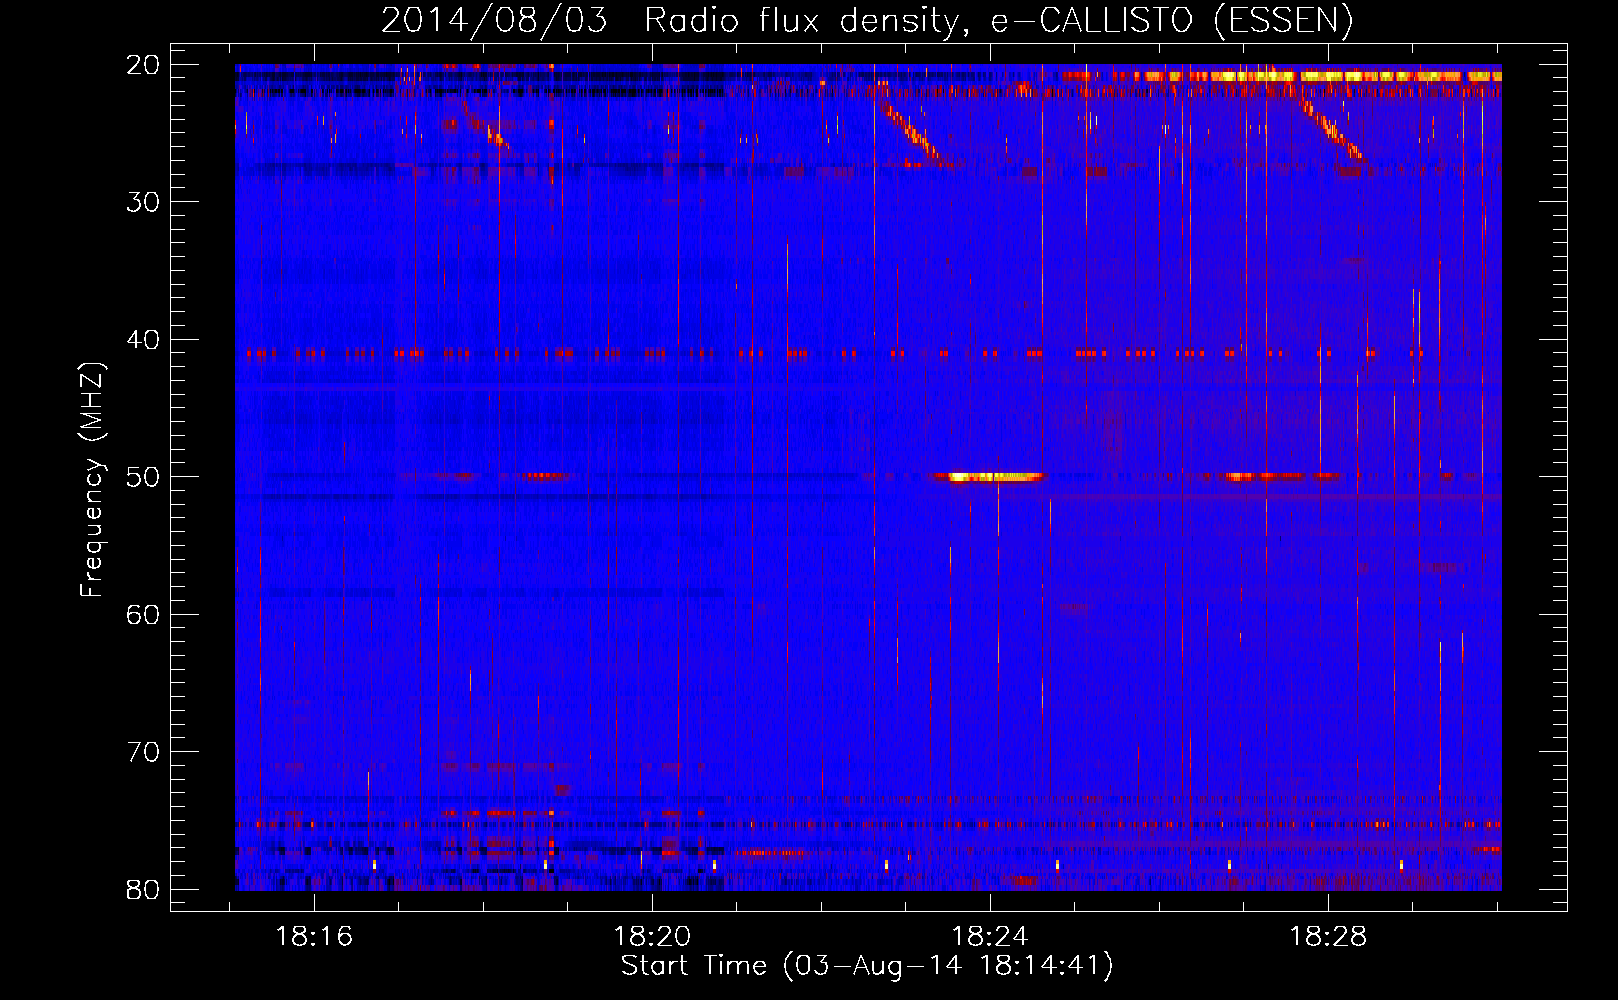
Task: Click the 40 MHz frequency tick label
Action: click(143, 340)
